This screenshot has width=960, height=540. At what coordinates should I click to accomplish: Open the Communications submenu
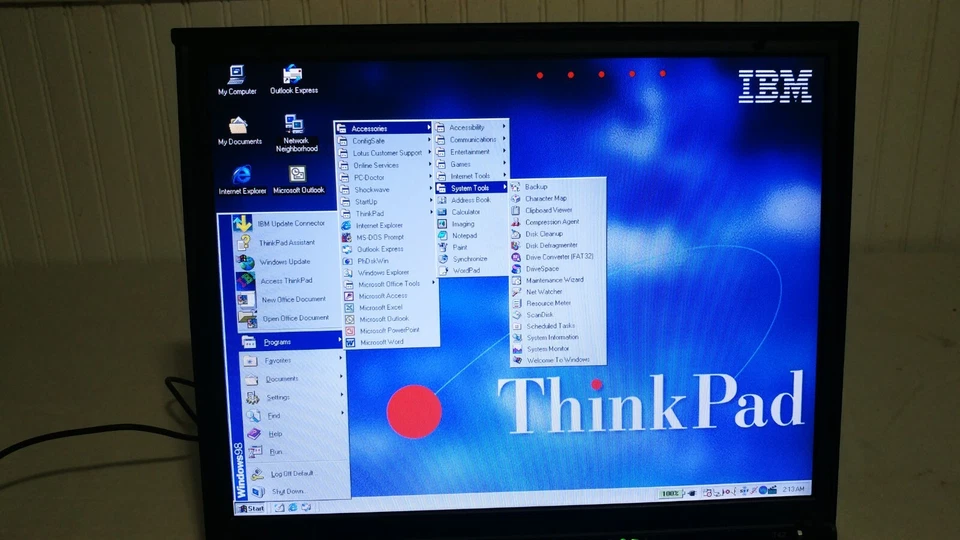[471, 140]
